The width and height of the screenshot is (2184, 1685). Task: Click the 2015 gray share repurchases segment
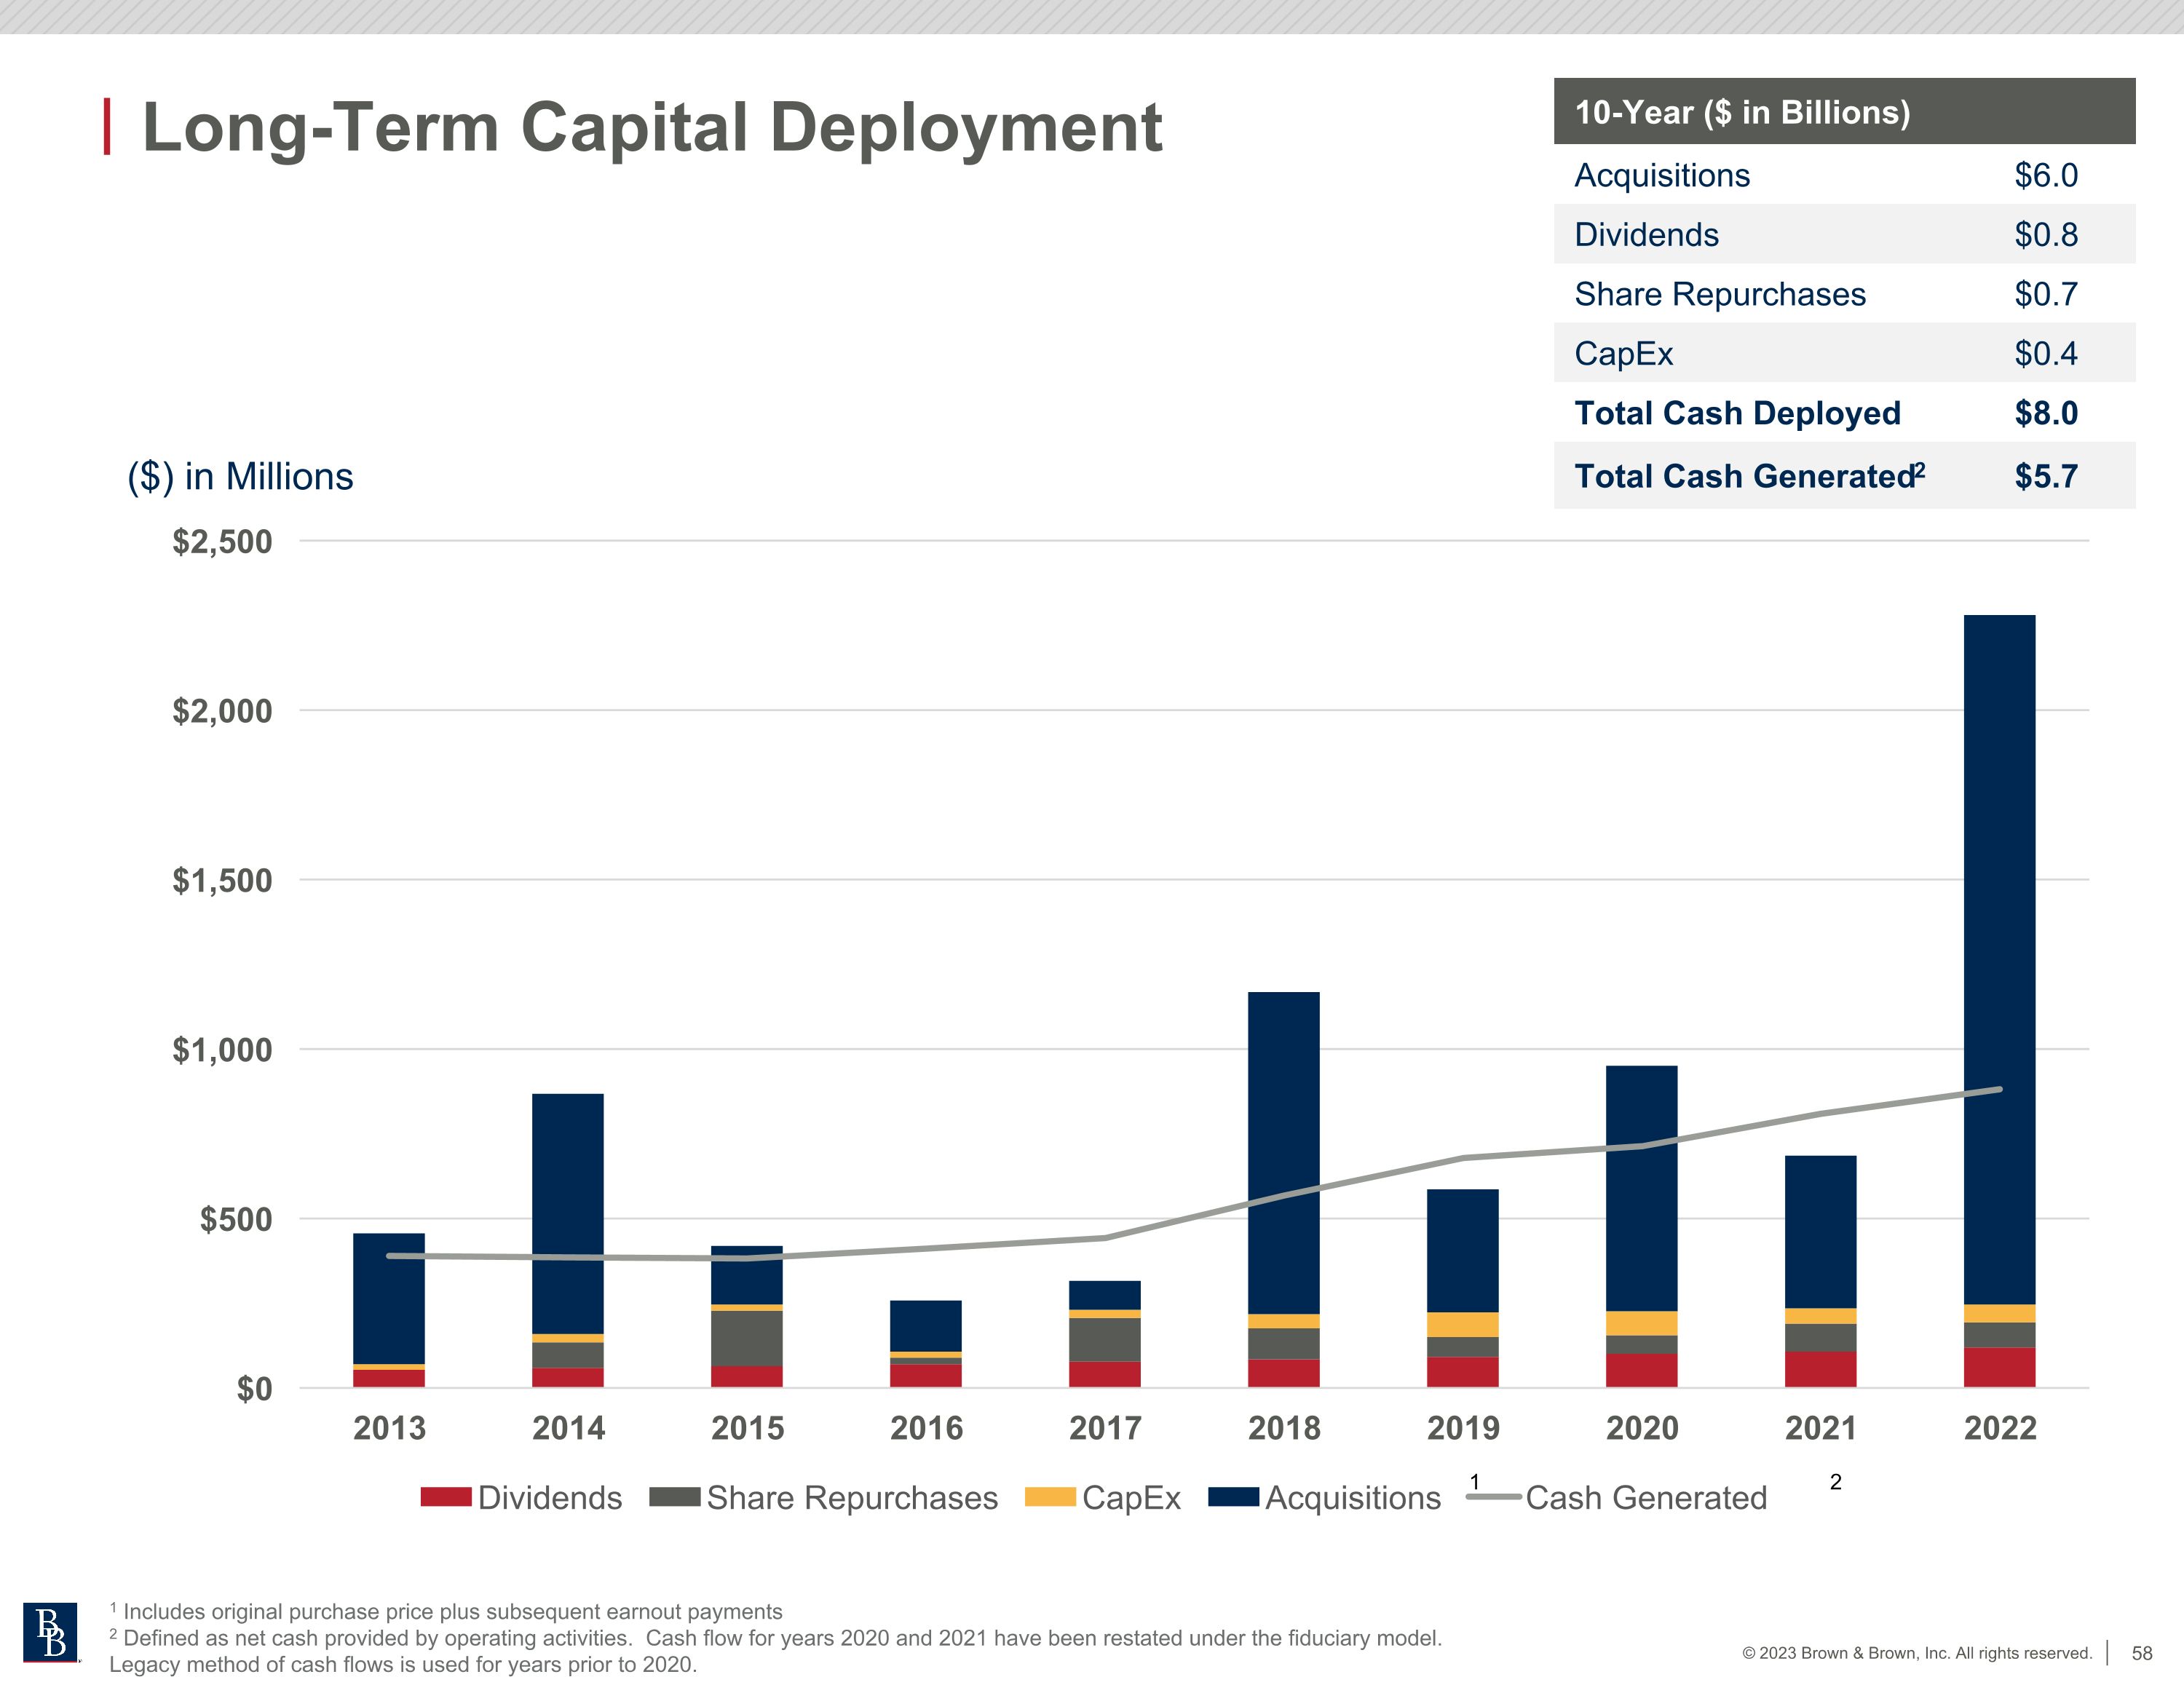pos(747,1338)
